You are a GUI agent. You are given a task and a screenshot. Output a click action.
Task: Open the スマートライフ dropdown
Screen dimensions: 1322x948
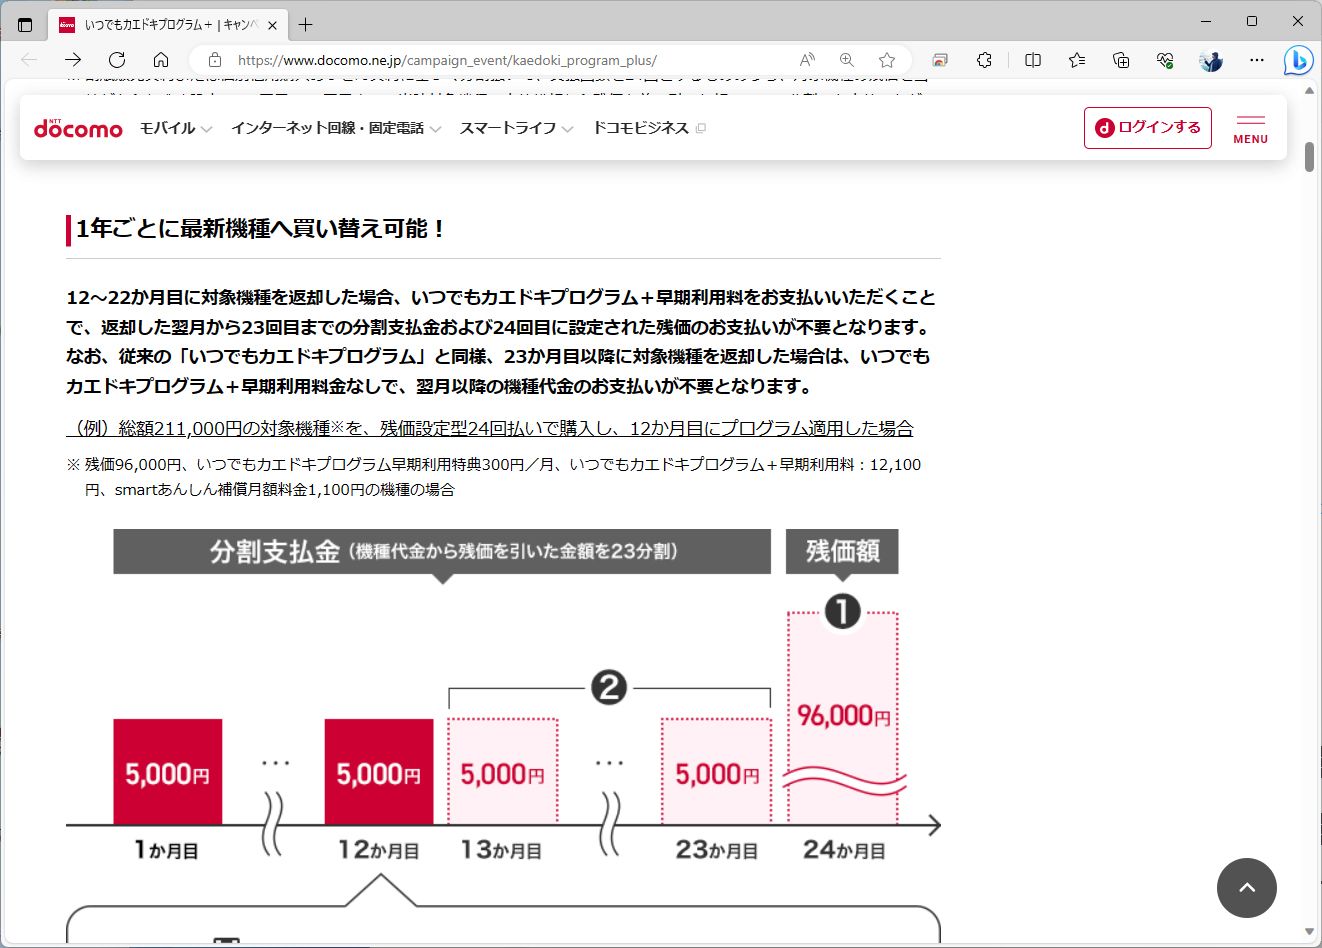pos(510,128)
